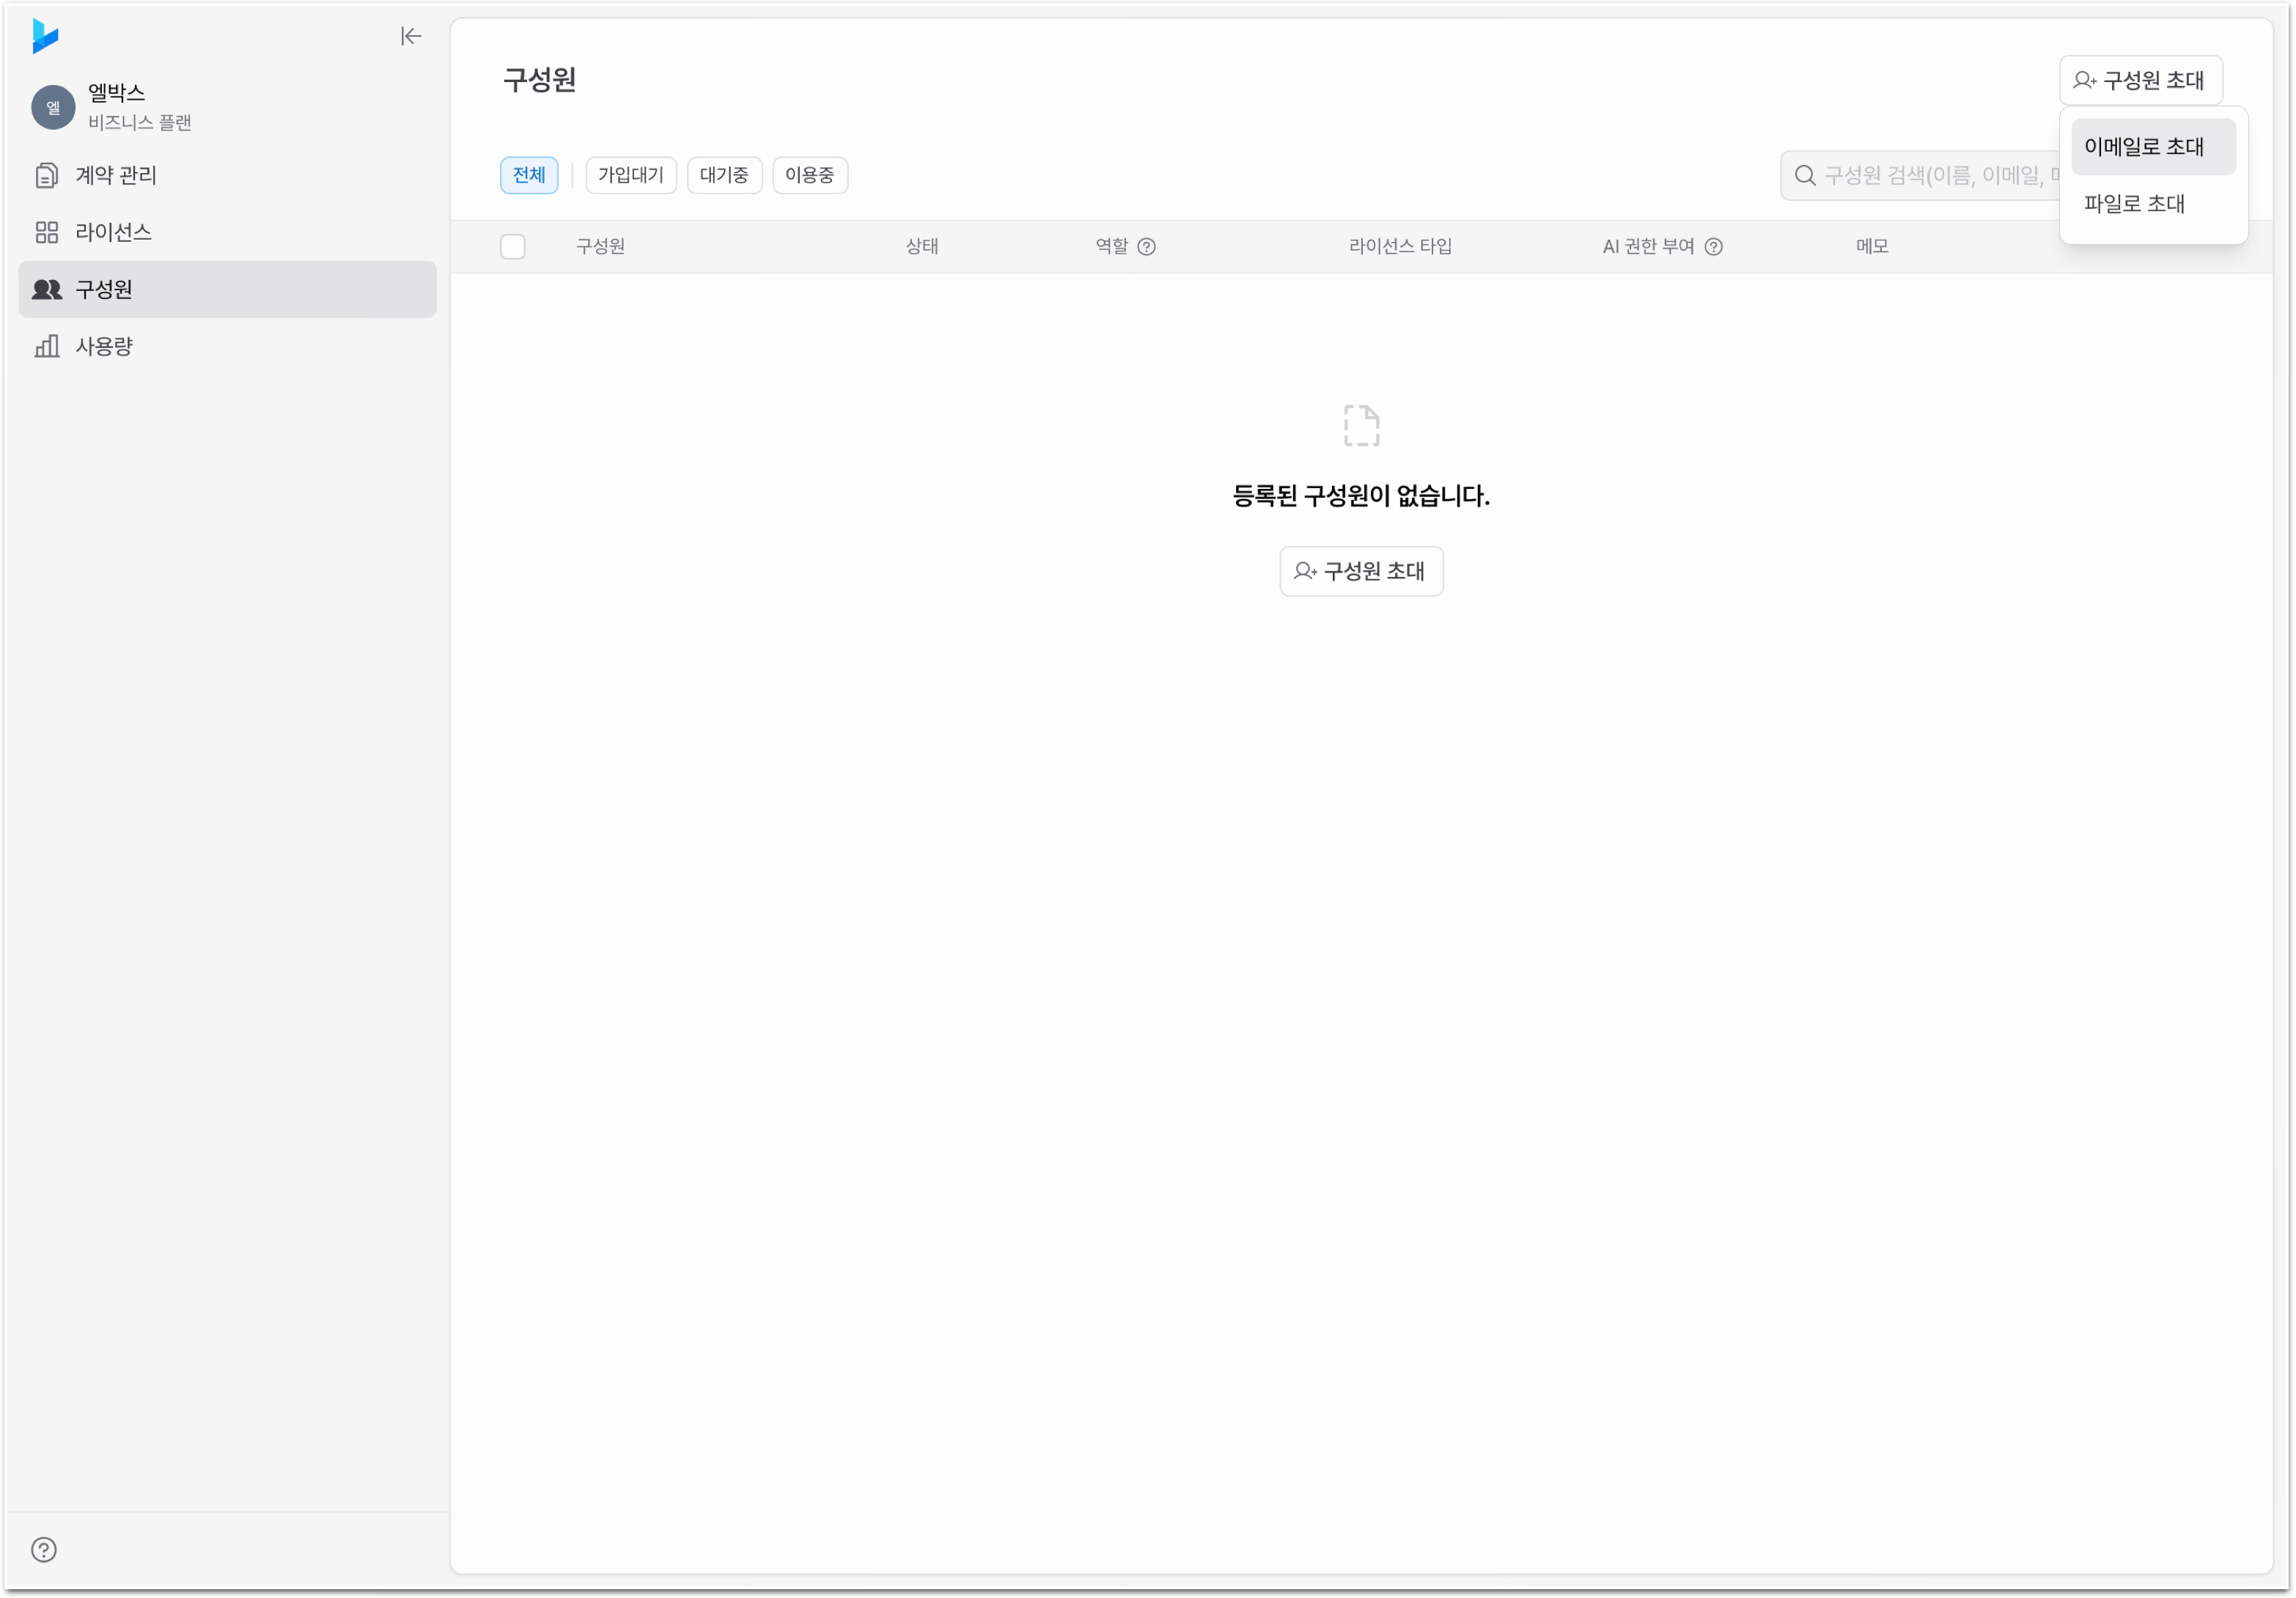Click the blue app logo

(45, 36)
